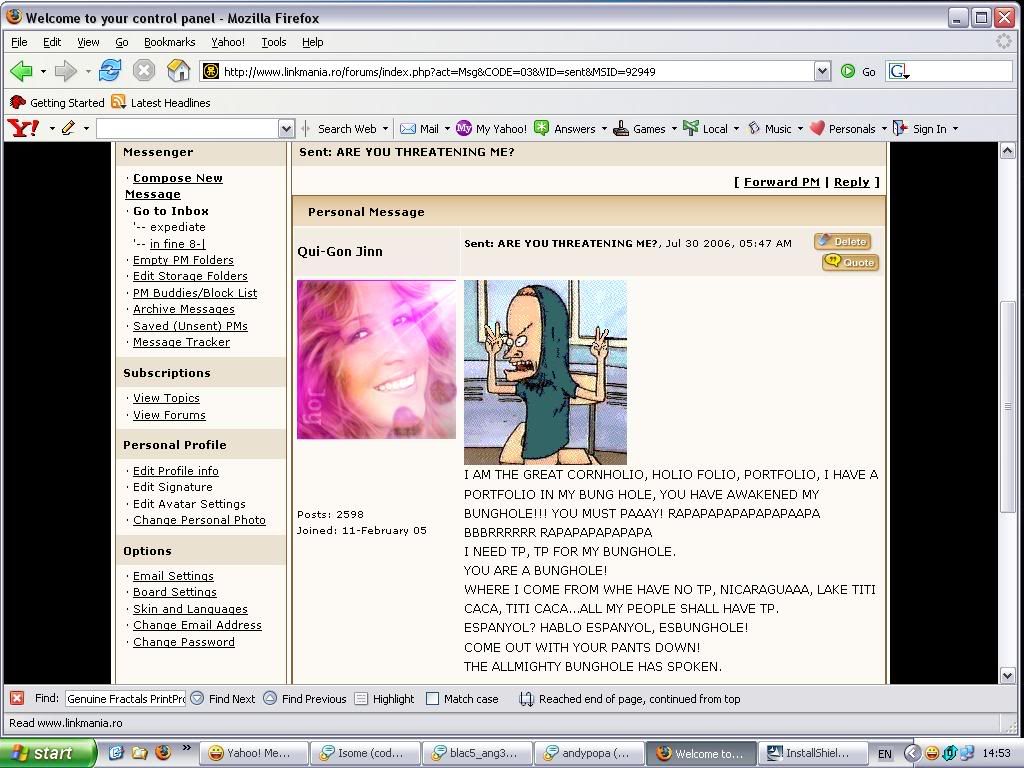The height and width of the screenshot is (768, 1024).
Task: Click the Yahoo toolbar search field
Action: pyautogui.click(x=187, y=129)
